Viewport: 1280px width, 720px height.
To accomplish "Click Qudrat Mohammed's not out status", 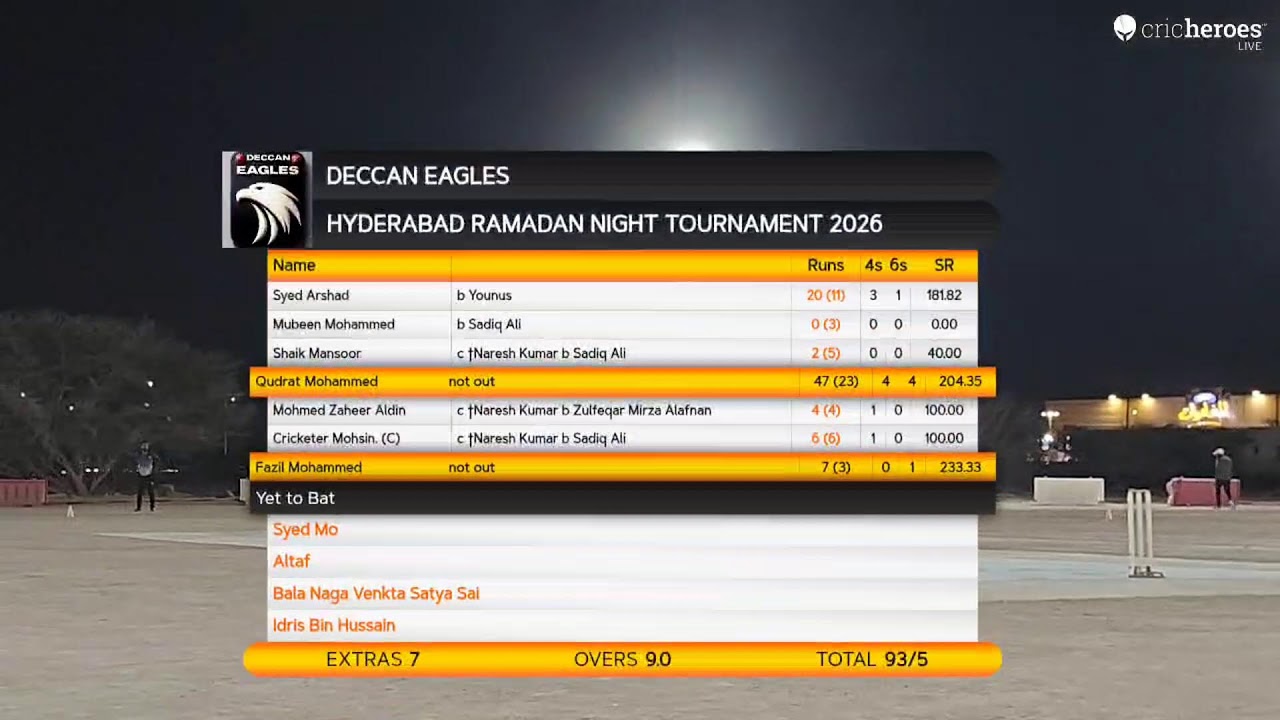I will point(471,381).
